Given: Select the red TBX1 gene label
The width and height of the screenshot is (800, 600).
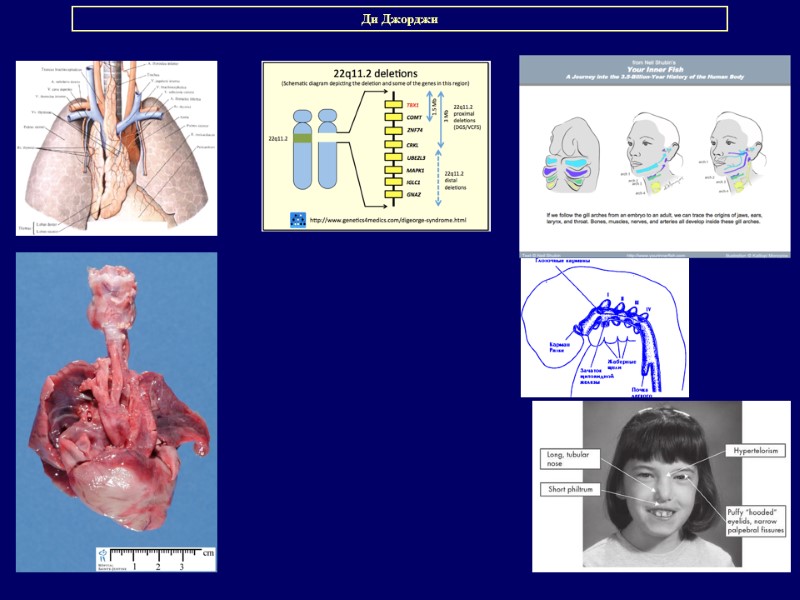Looking at the screenshot, I should 415,104.
